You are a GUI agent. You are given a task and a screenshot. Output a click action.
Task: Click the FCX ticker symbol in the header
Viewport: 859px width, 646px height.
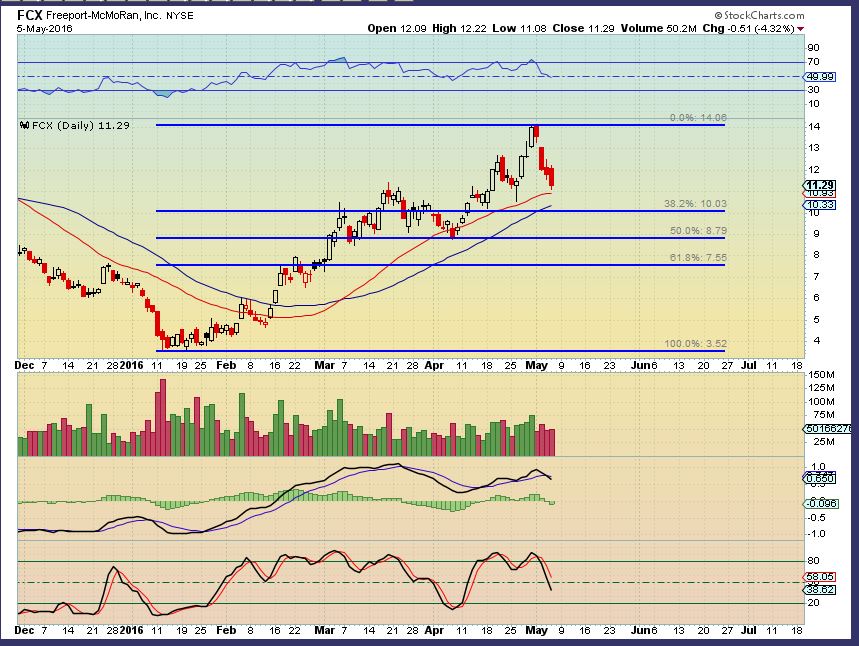[x=29, y=15]
